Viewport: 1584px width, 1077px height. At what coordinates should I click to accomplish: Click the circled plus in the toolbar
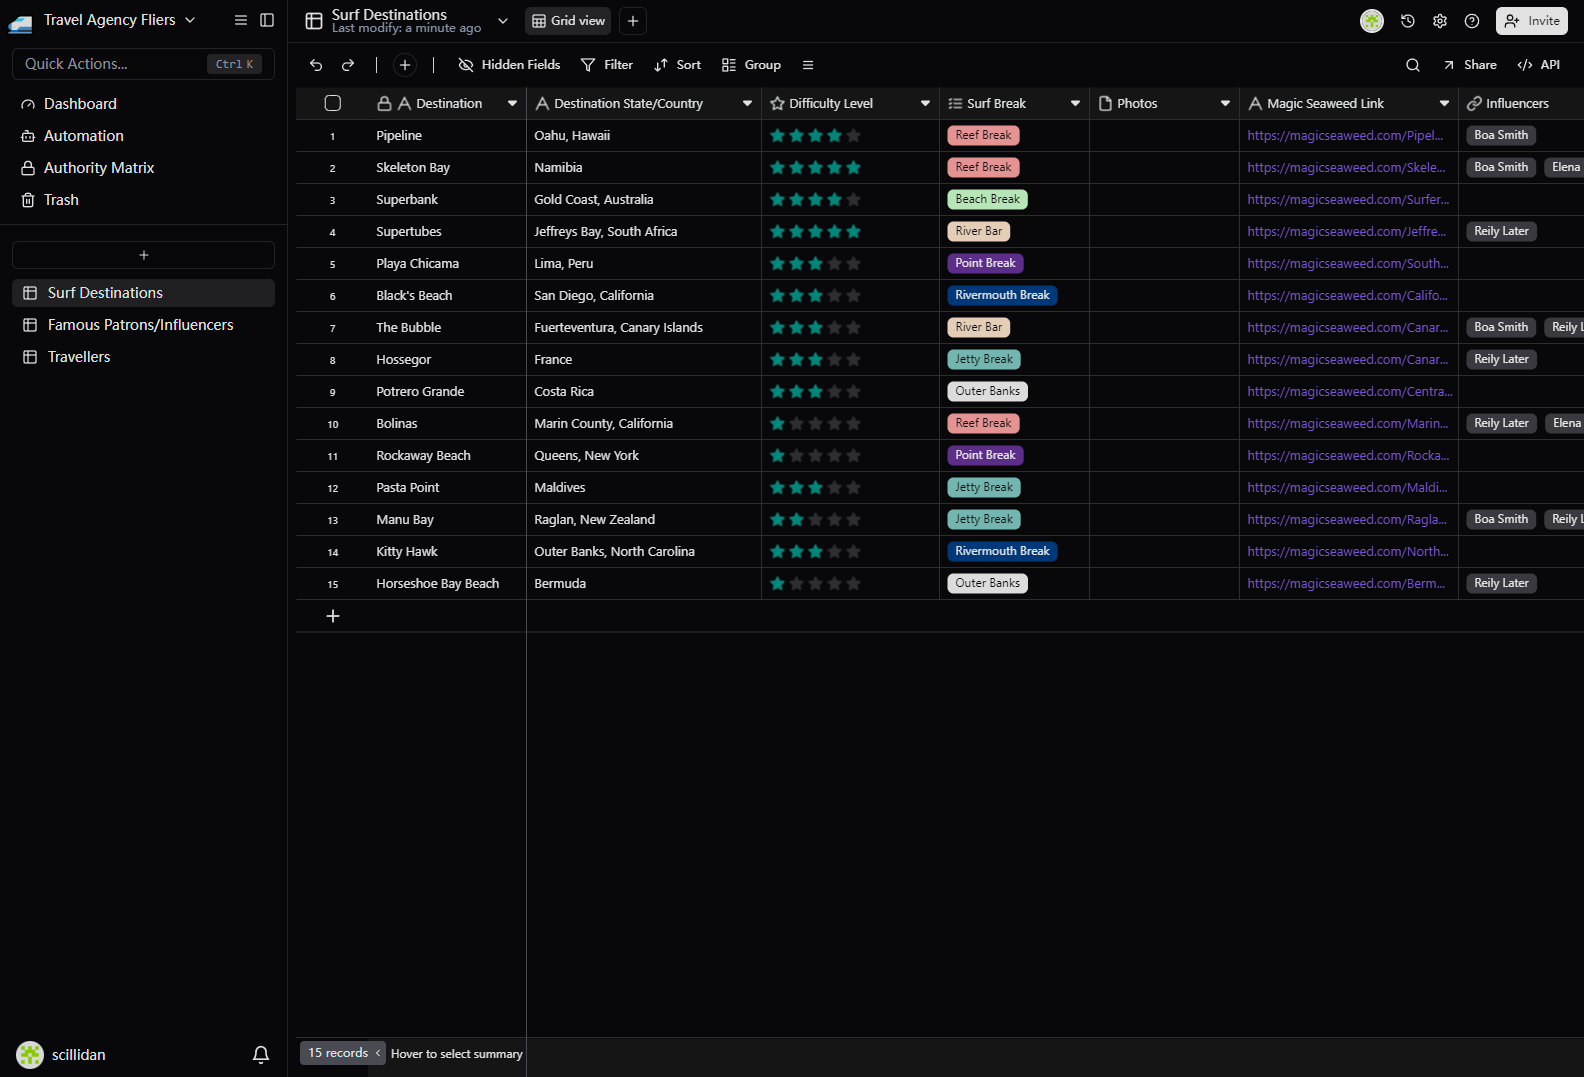point(405,65)
